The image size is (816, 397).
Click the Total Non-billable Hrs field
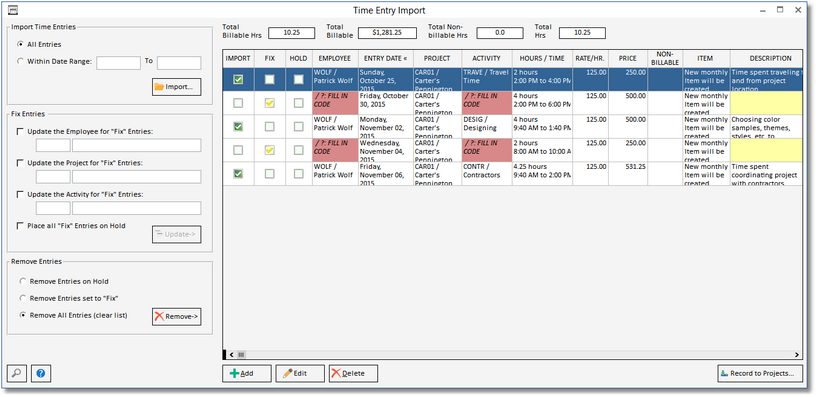[x=500, y=32]
